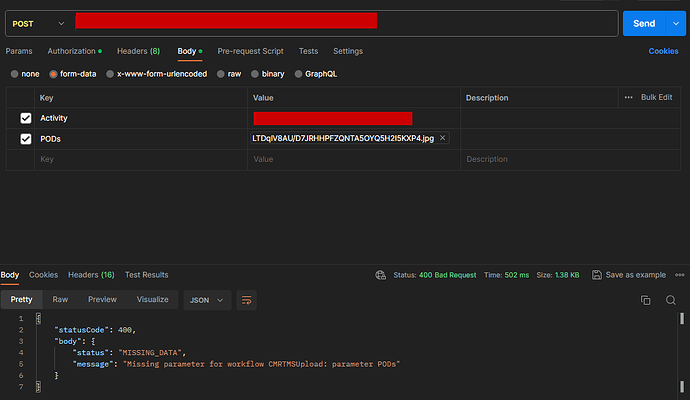Copy the response body using copy icon
This screenshot has width=690, height=400.
pyautogui.click(x=645, y=299)
